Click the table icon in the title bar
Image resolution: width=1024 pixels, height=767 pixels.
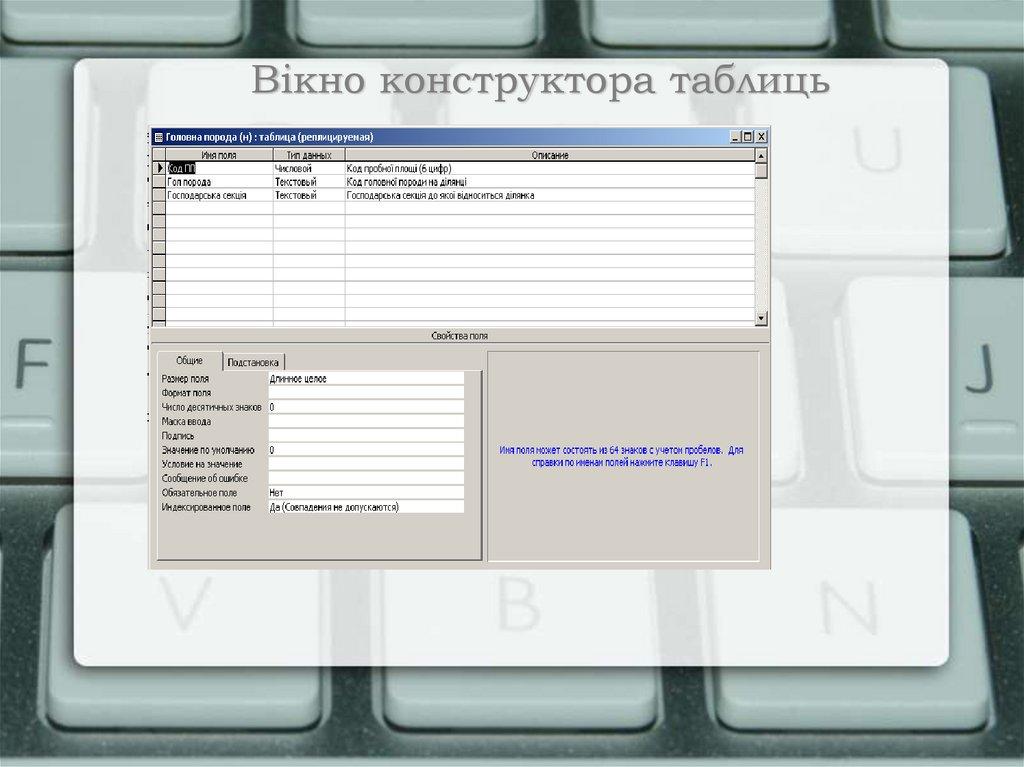click(158, 137)
